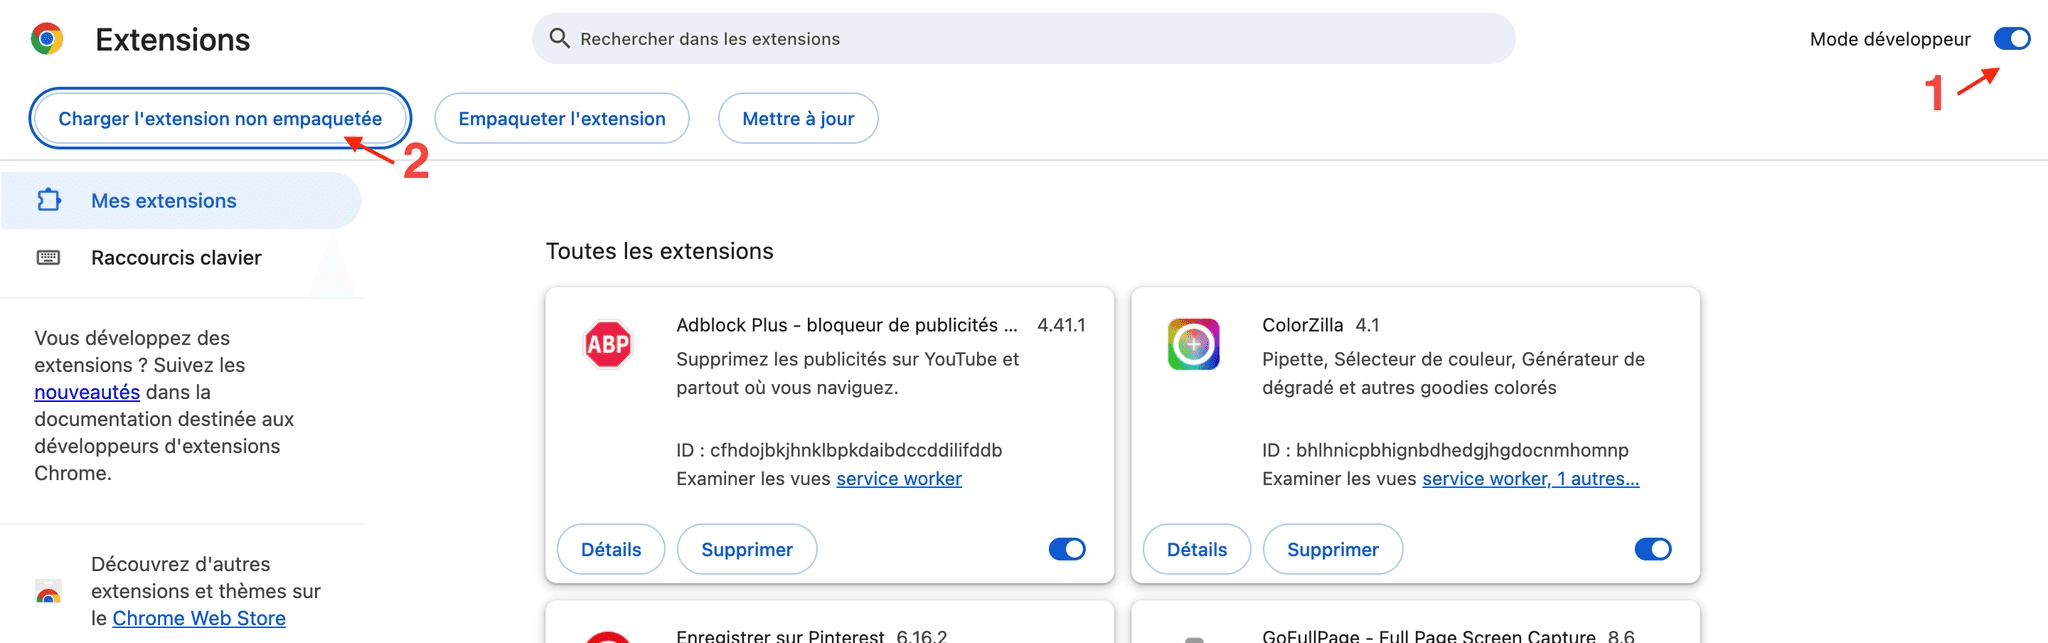Click the red Pinterest extension icon

coord(608,637)
